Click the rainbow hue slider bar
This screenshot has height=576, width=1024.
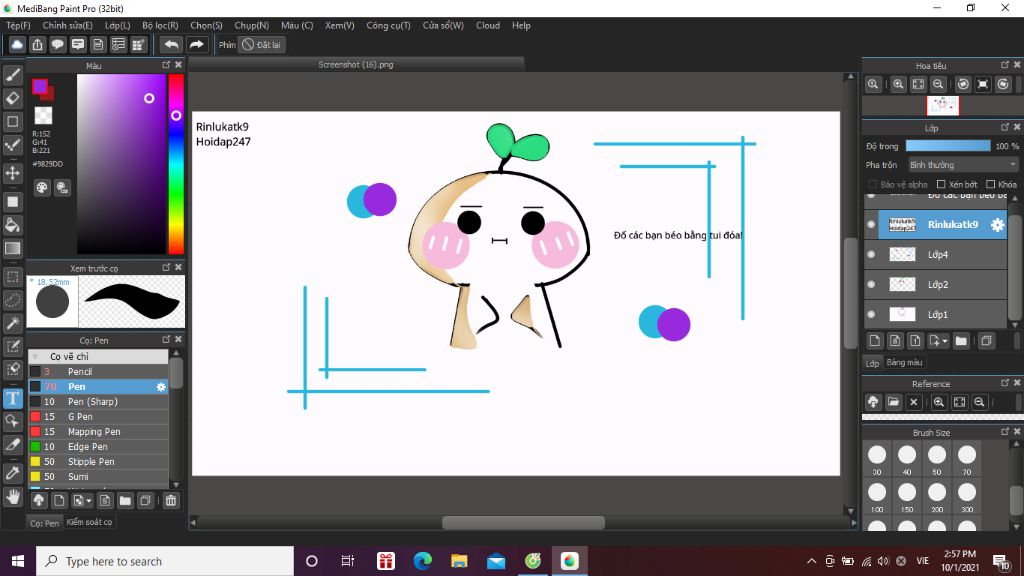176,163
